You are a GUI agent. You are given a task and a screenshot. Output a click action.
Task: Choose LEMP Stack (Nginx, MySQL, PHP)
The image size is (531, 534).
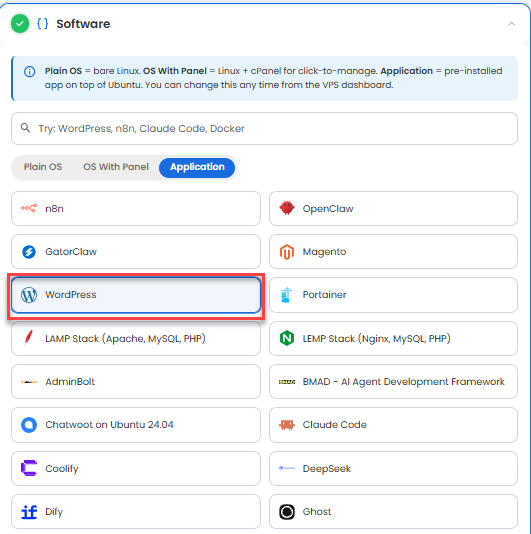pos(393,339)
